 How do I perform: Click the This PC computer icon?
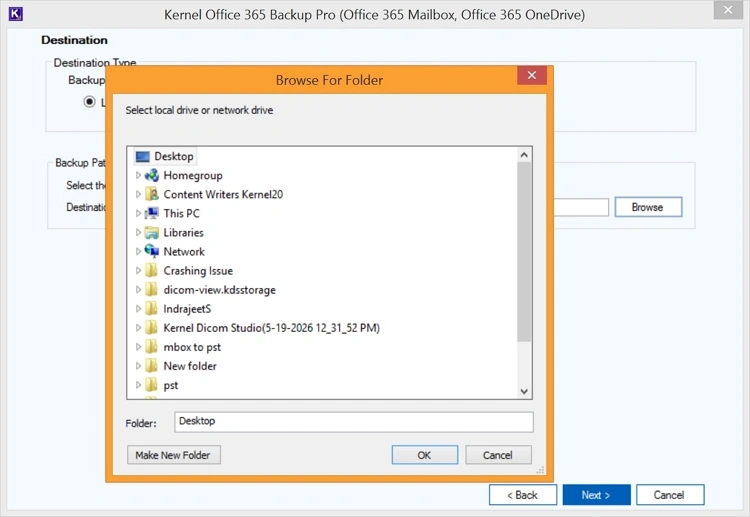coord(152,213)
